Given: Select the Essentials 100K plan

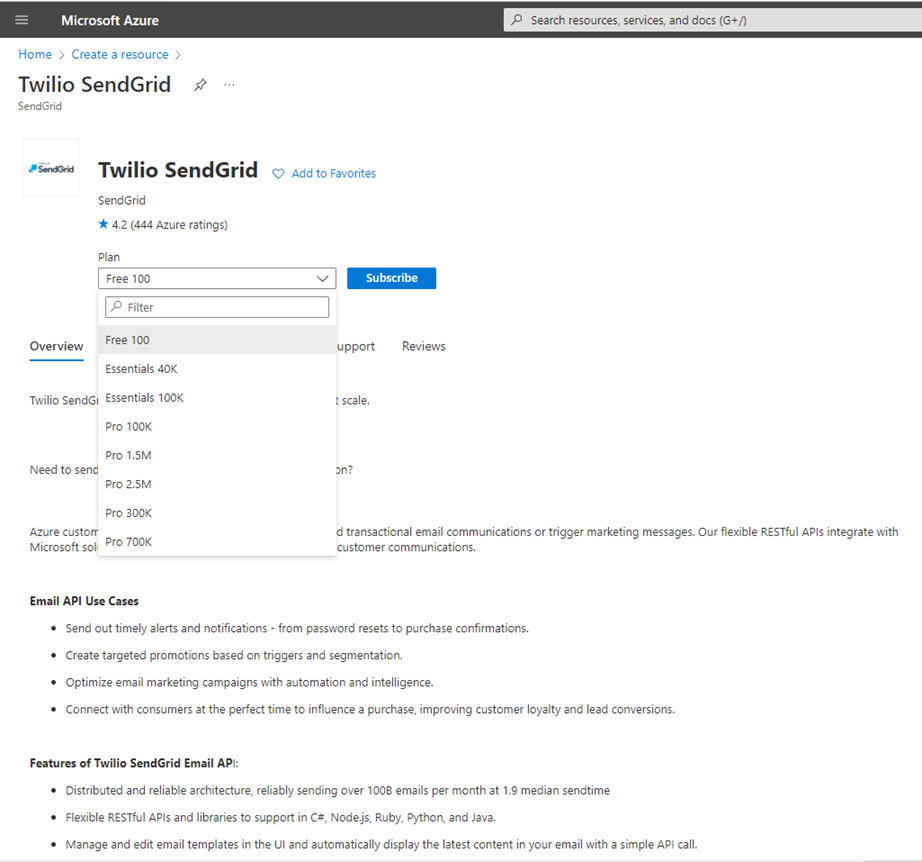Looking at the screenshot, I should click(x=217, y=397).
